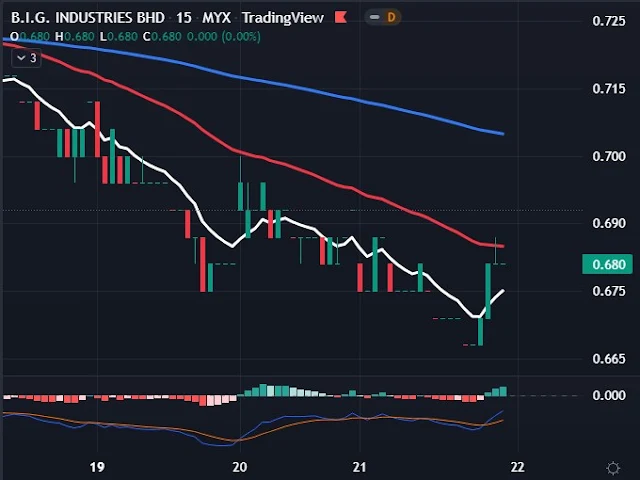The width and height of the screenshot is (640, 480).
Task: Open chart settings gear icon
Action: 613,468
